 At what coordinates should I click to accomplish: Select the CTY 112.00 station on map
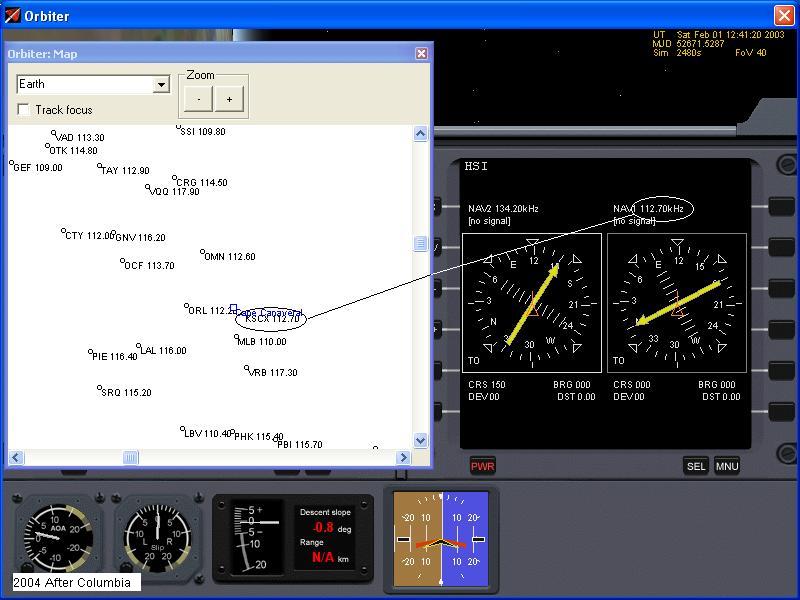[87, 235]
